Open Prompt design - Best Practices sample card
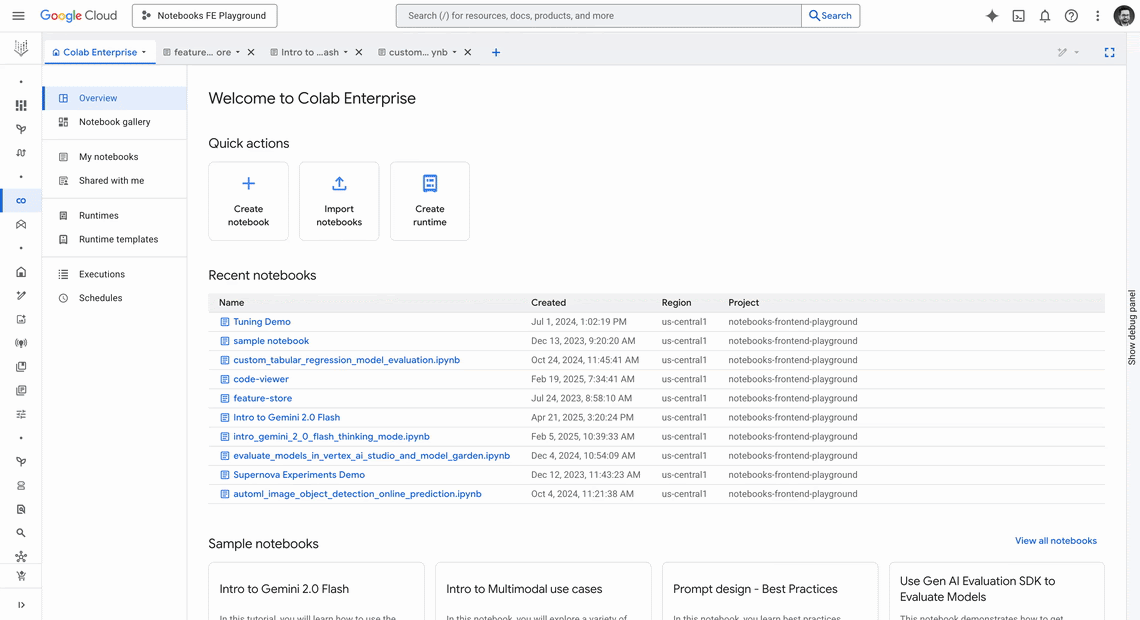Viewport: 1140px width, 620px height. tap(770, 591)
